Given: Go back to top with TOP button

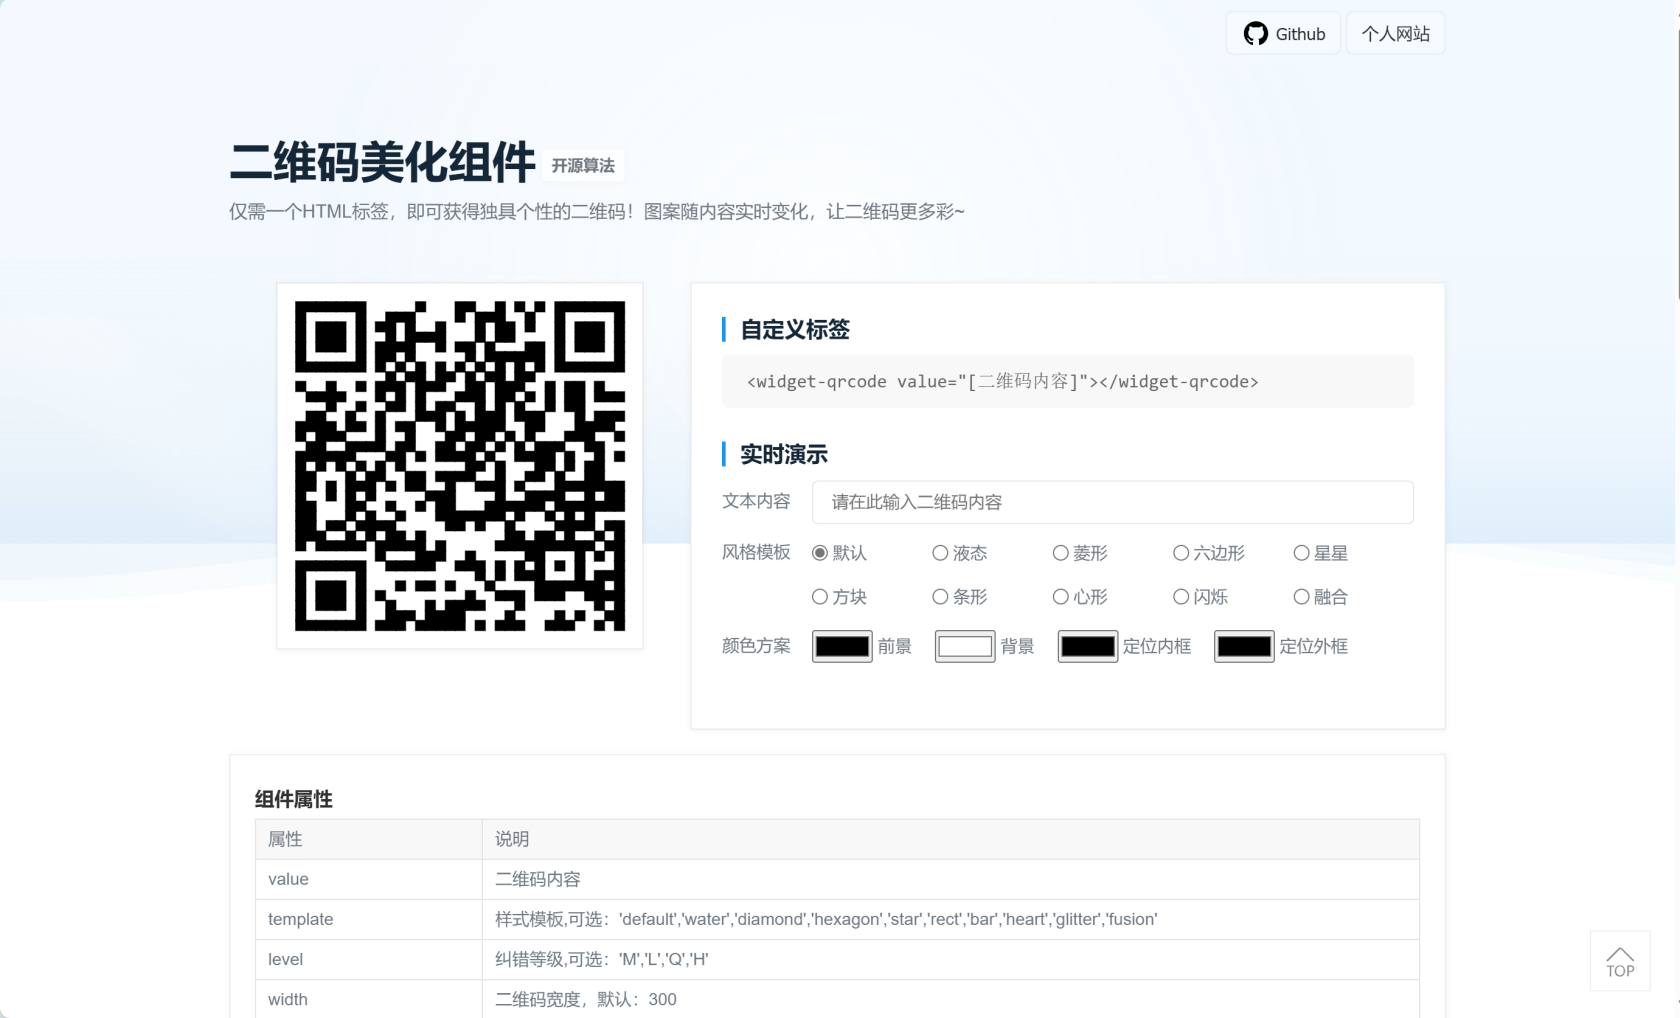Looking at the screenshot, I should coord(1620,961).
